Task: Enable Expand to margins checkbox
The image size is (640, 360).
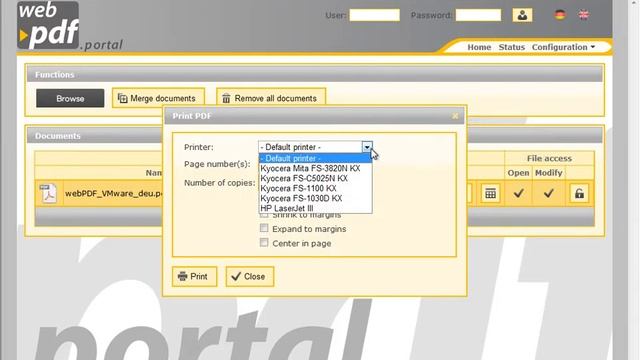Action: tap(264, 228)
